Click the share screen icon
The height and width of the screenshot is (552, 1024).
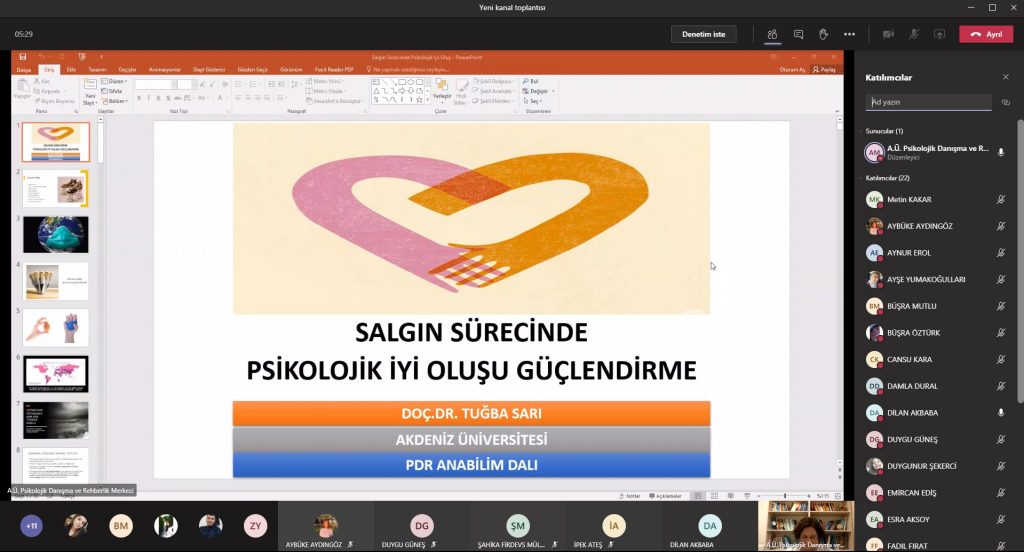[x=939, y=35]
